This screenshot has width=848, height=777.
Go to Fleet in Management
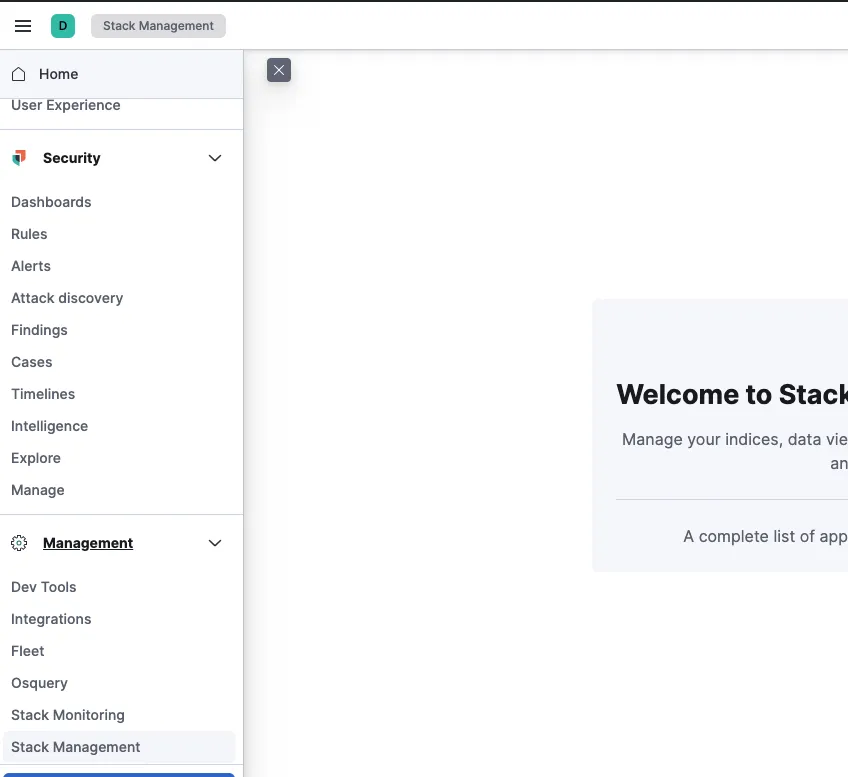point(28,651)
